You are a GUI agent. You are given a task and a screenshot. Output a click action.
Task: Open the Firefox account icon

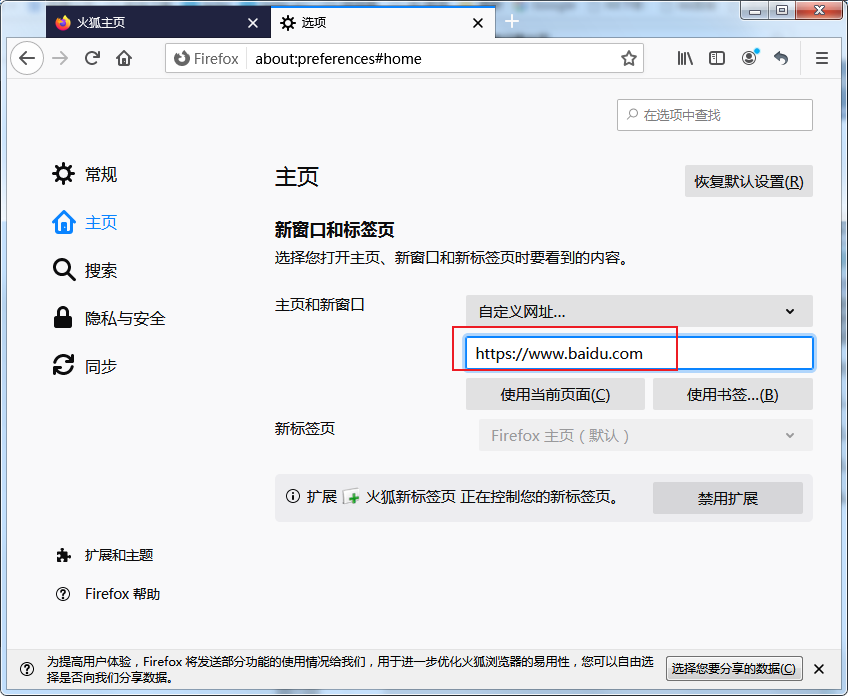click(749, 58)
